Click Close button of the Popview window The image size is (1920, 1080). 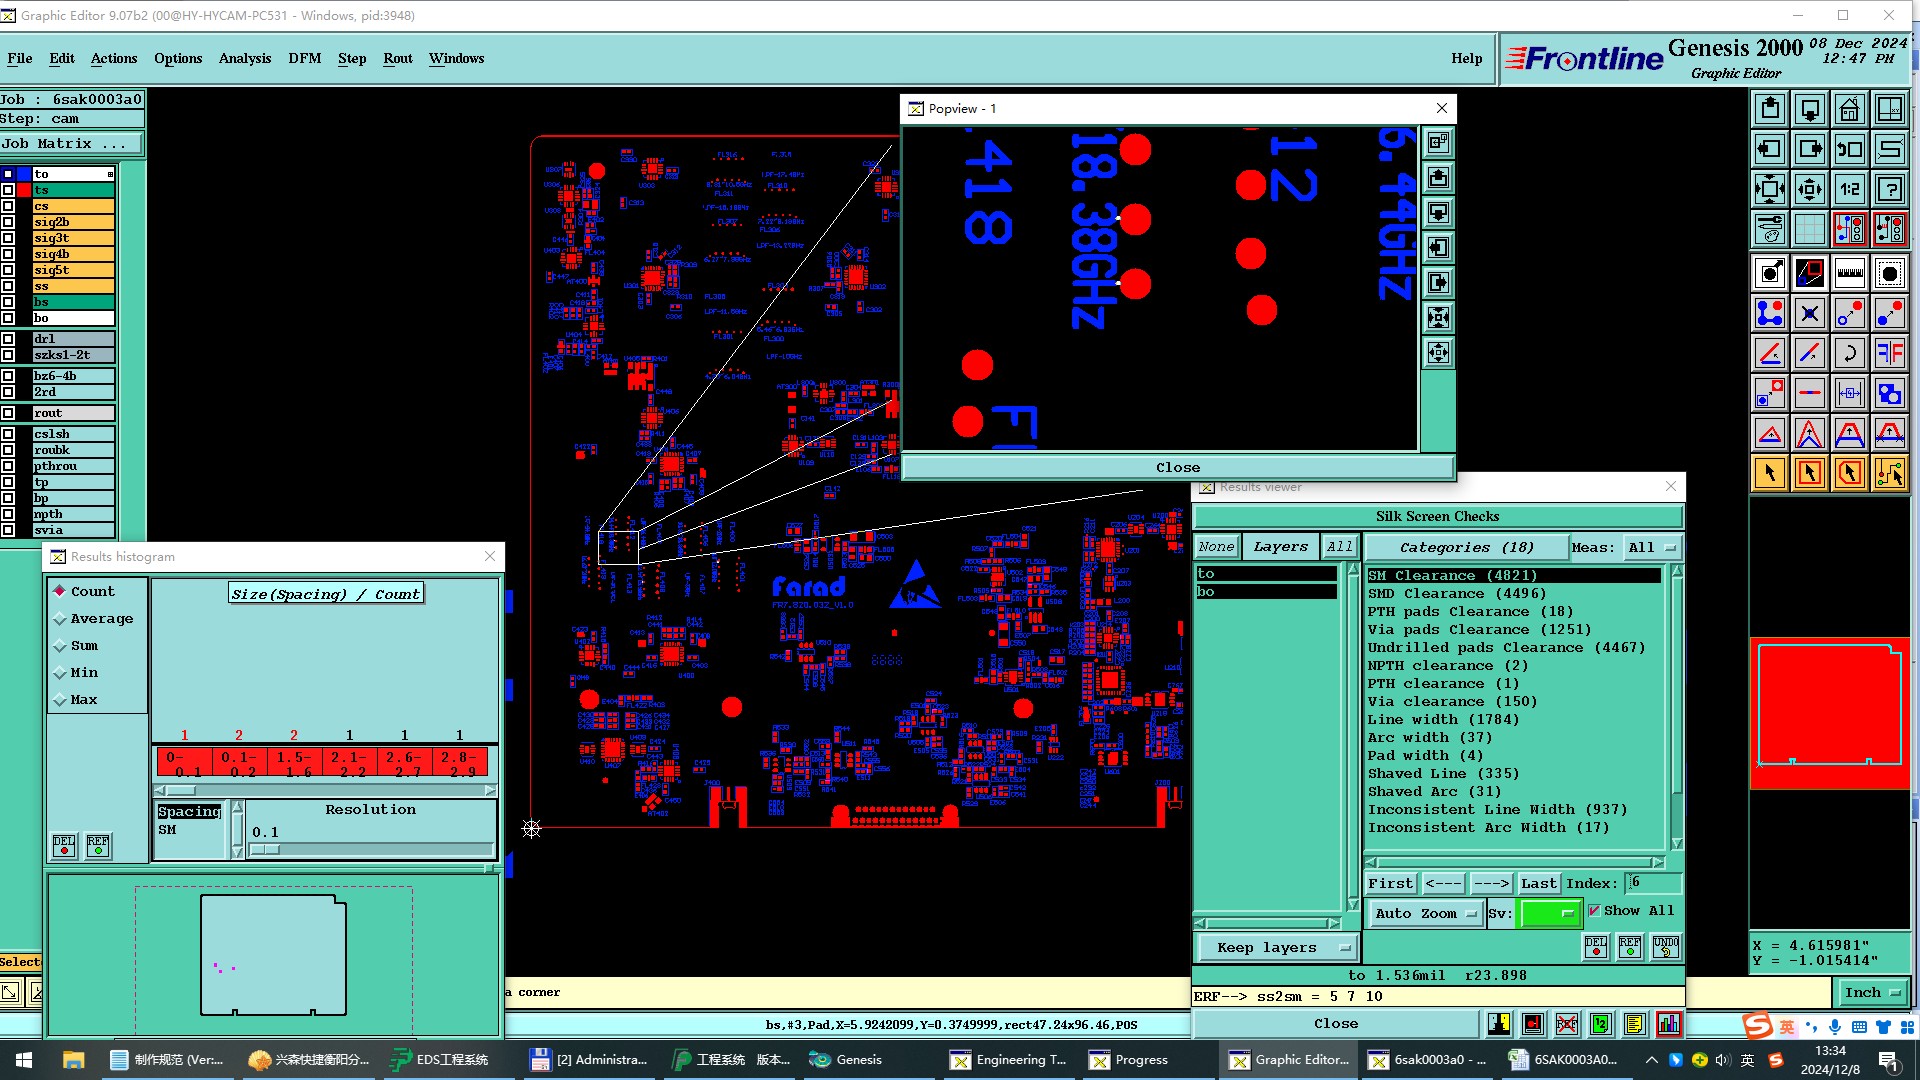pyautogui.click(x=1177, y=467)
